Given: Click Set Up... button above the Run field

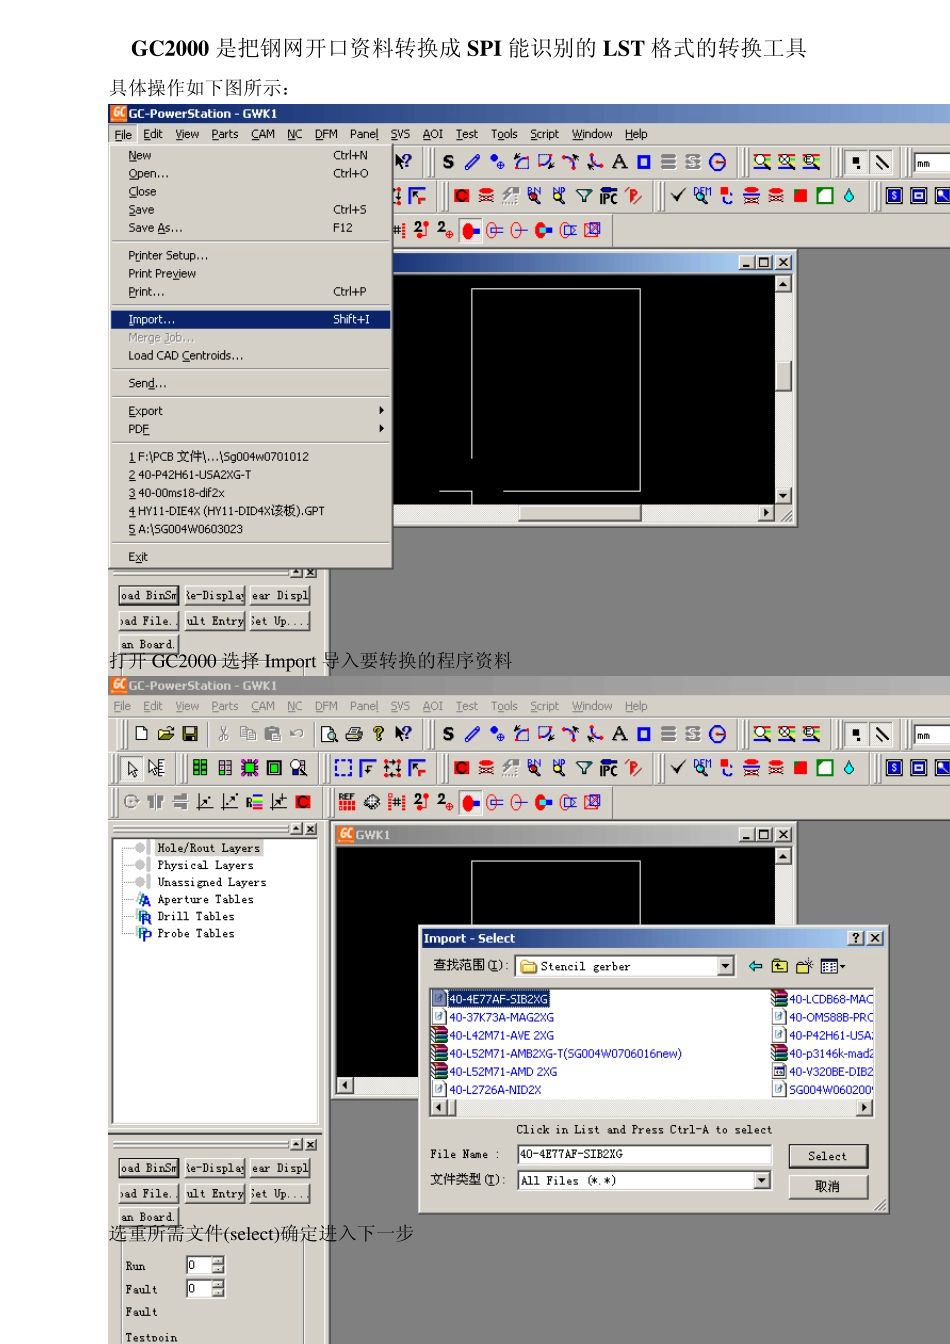Looking at the screenshot, I should [x=280, y=1193].
